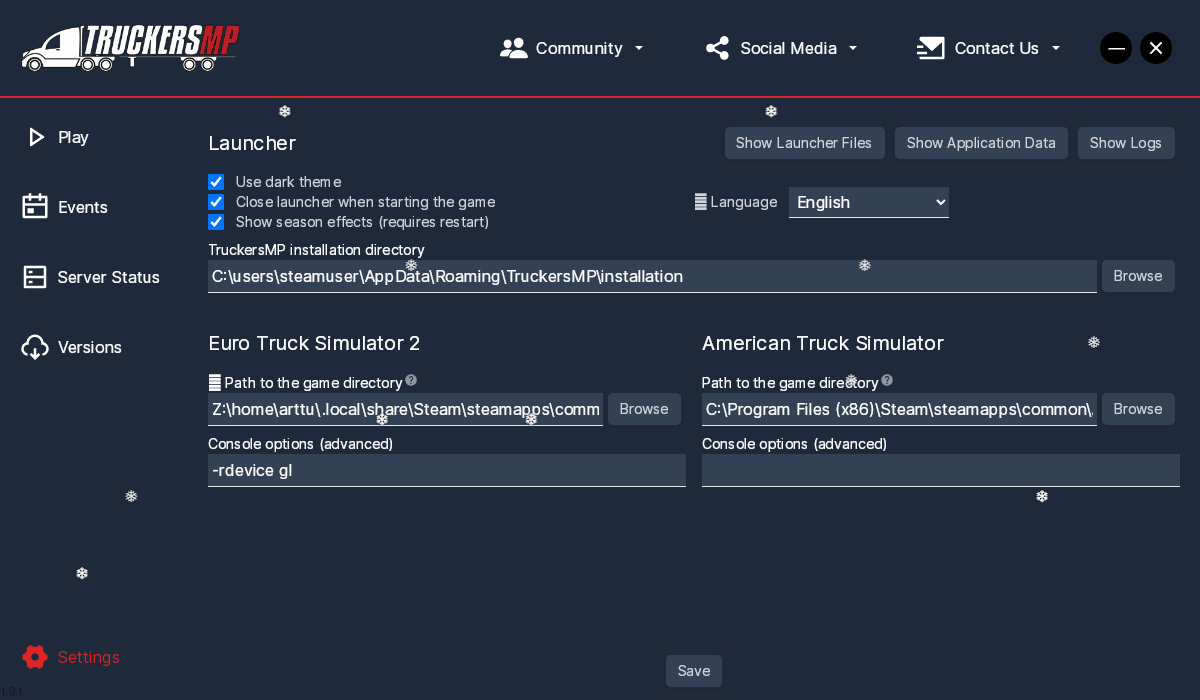Screen dimensions: 1200x700
Task: Click ETS2 console options field with -rdevice gl
Action: point(447,470)
